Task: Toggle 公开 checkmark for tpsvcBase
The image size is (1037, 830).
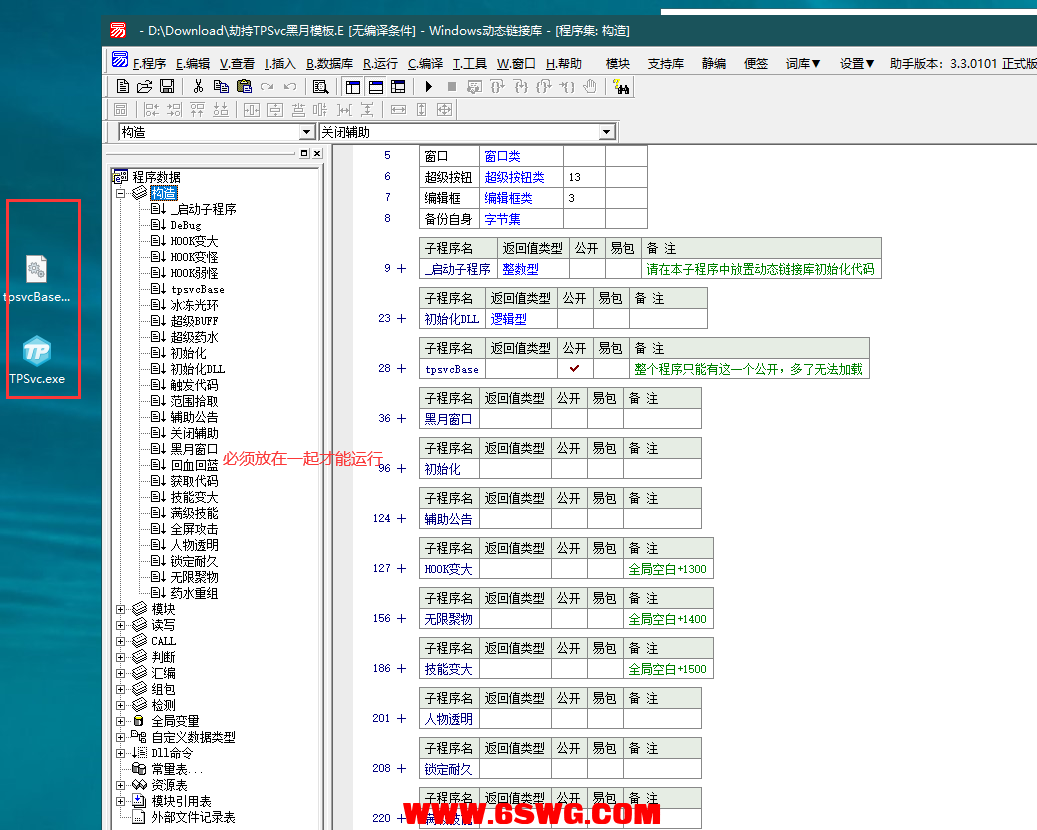Action: (575, 369)
